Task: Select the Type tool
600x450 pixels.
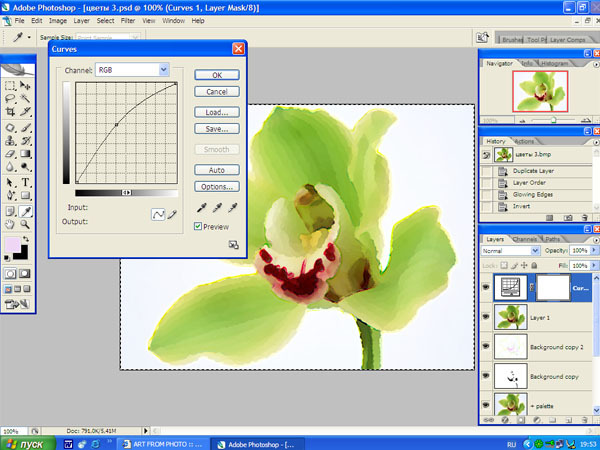Action: (x=25, y=183)
